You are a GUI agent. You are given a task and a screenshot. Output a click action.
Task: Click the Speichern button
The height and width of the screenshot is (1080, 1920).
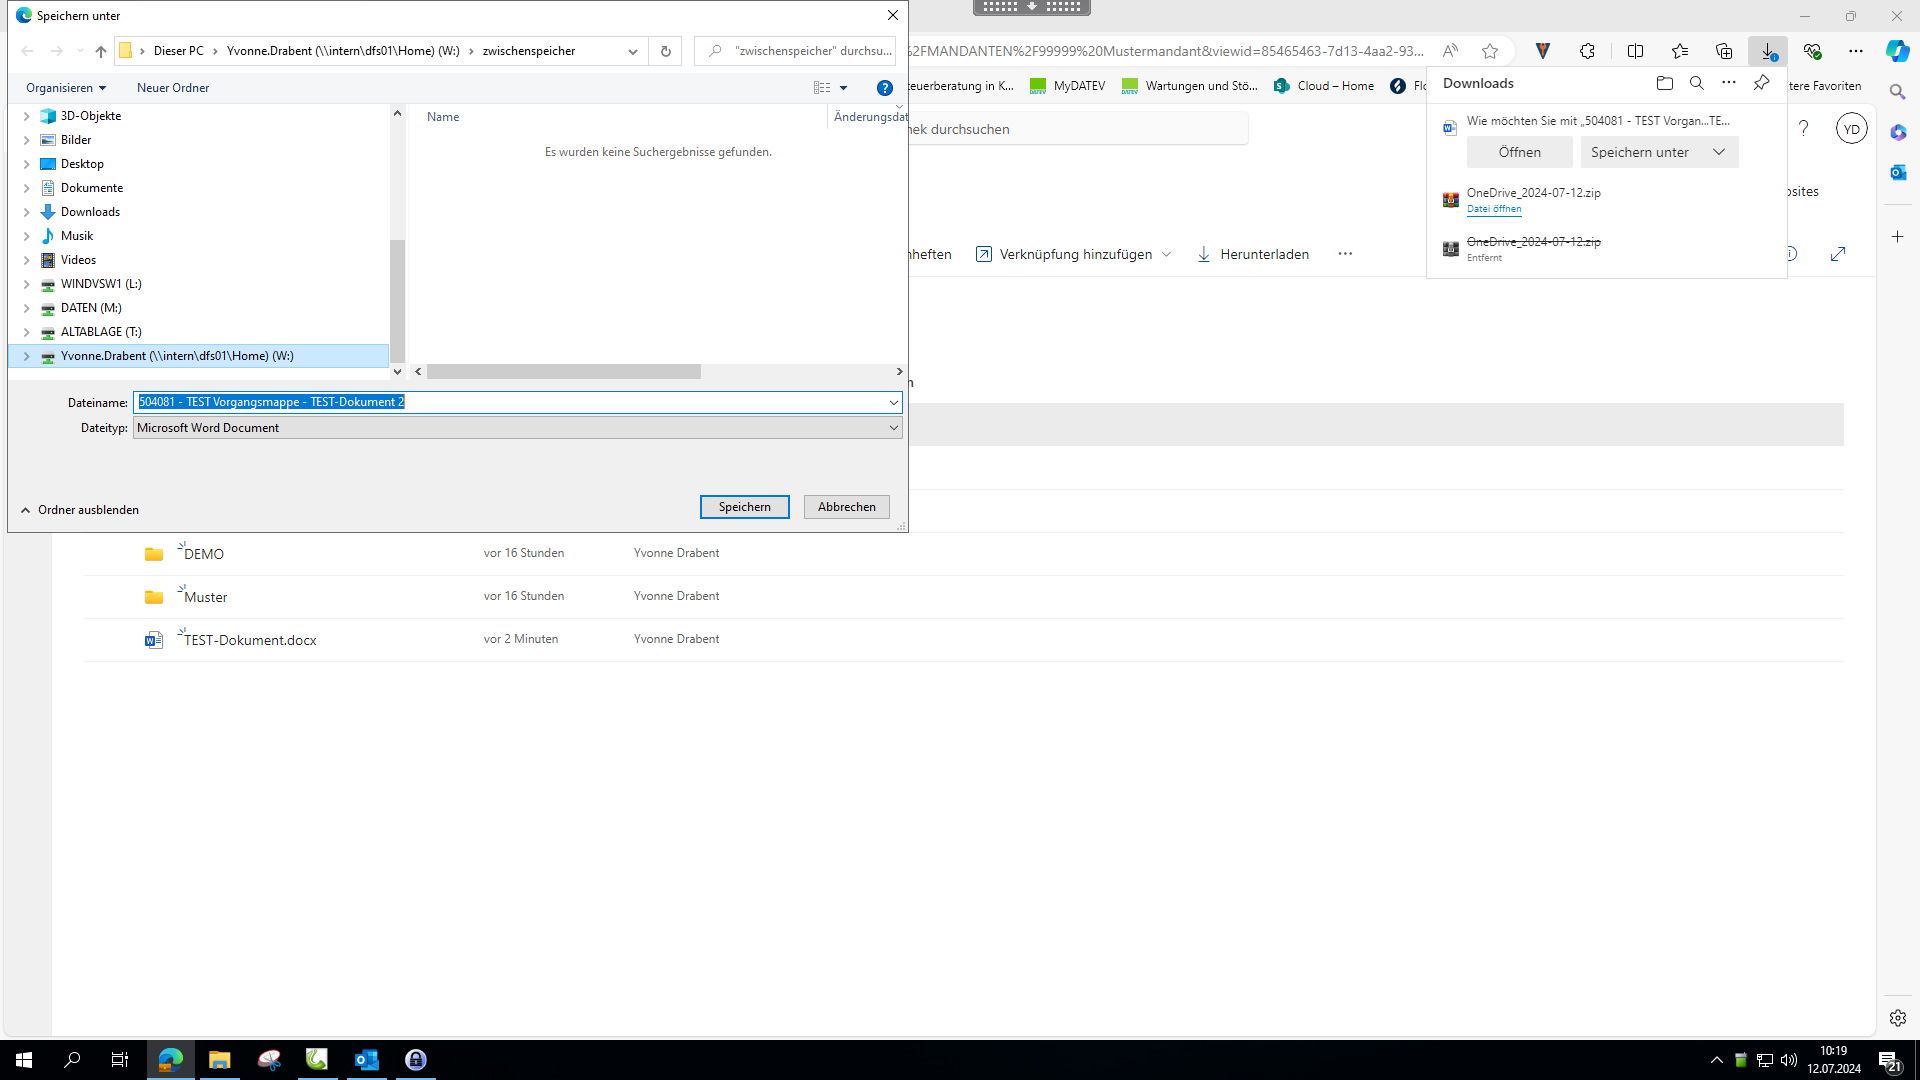click(x=744, y=507)
